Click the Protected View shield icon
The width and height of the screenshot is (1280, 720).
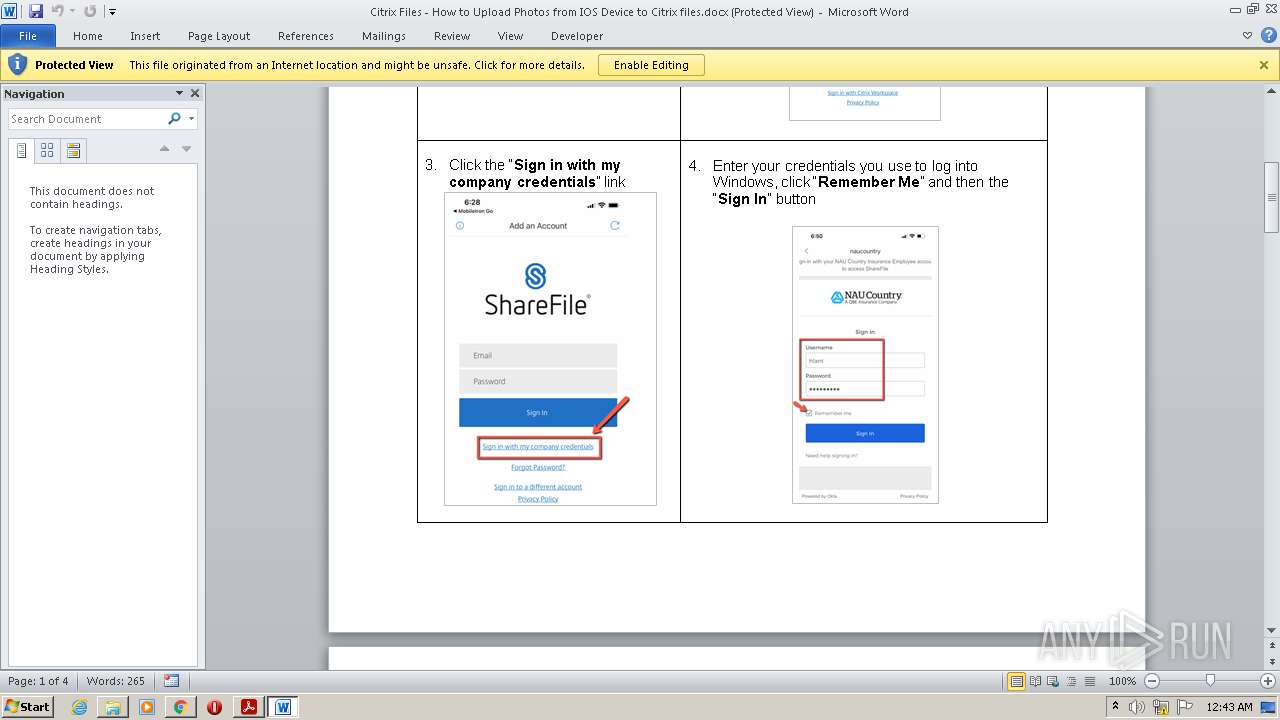point(17,65)
